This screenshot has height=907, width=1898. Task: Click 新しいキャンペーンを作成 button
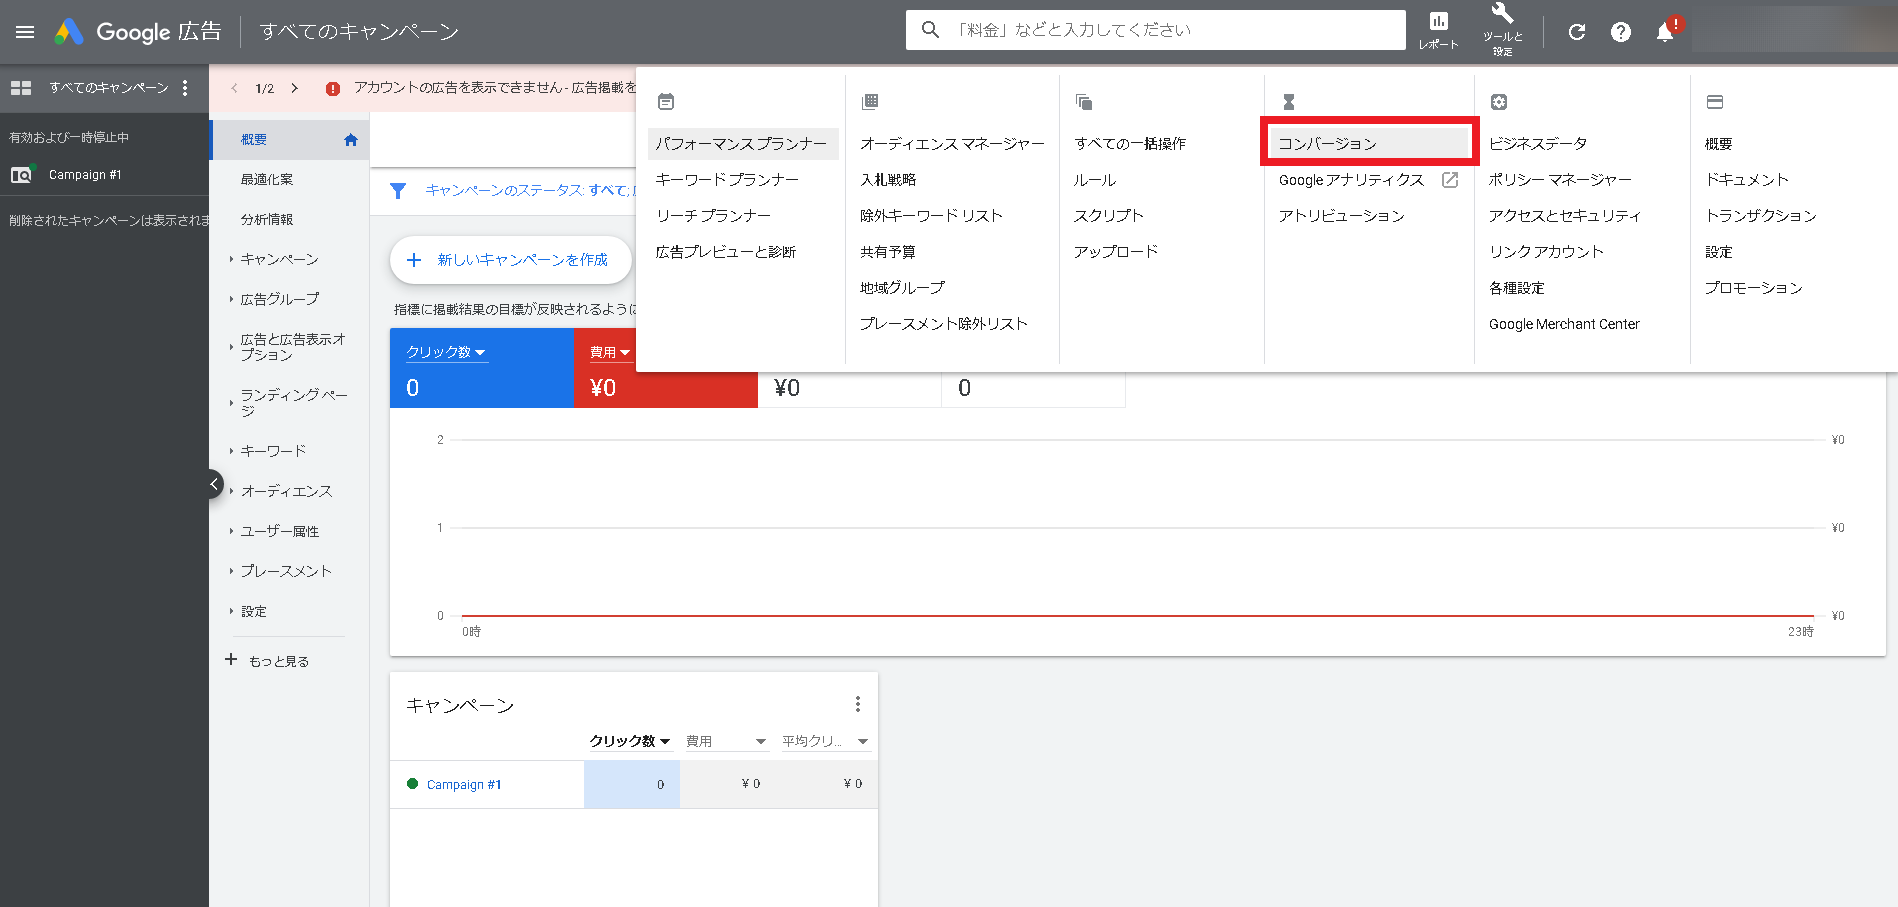coord(511,260)
